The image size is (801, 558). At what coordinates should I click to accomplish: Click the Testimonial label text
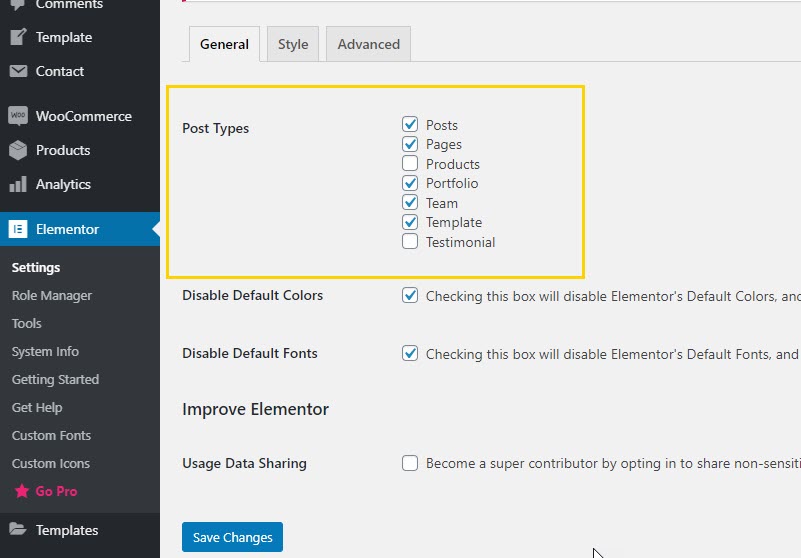point(460,242)
